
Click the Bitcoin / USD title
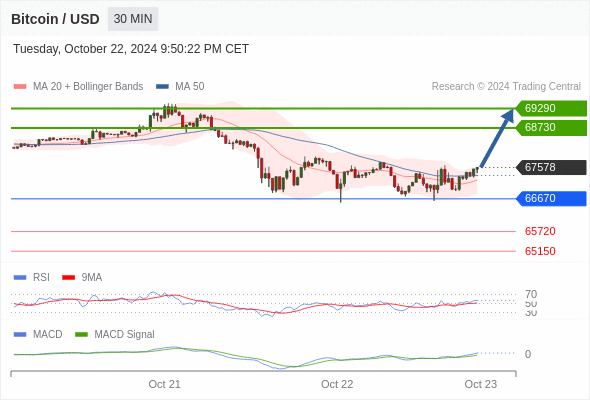[55, 19]
